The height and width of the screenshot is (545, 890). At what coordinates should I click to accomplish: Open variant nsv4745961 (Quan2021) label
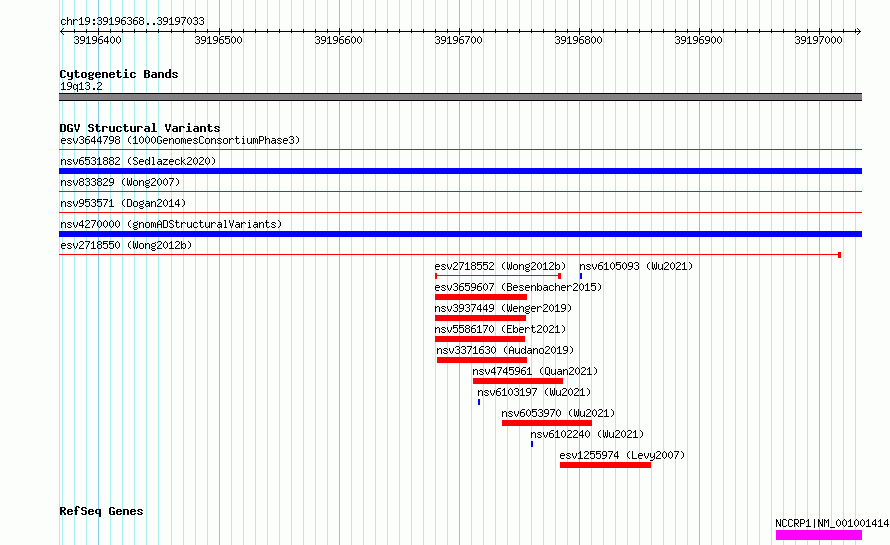[x=535, y=371]
